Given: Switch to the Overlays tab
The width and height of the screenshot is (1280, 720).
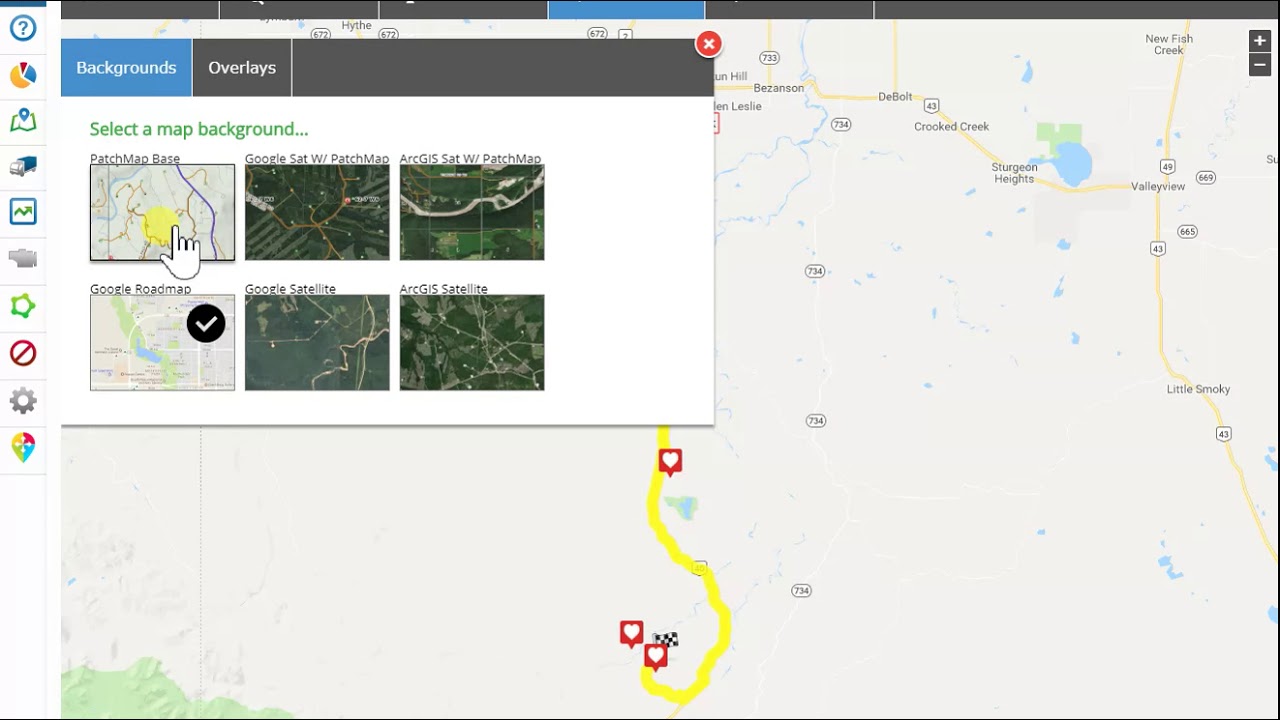Looking at the screenshot, I should coord(242,68).
